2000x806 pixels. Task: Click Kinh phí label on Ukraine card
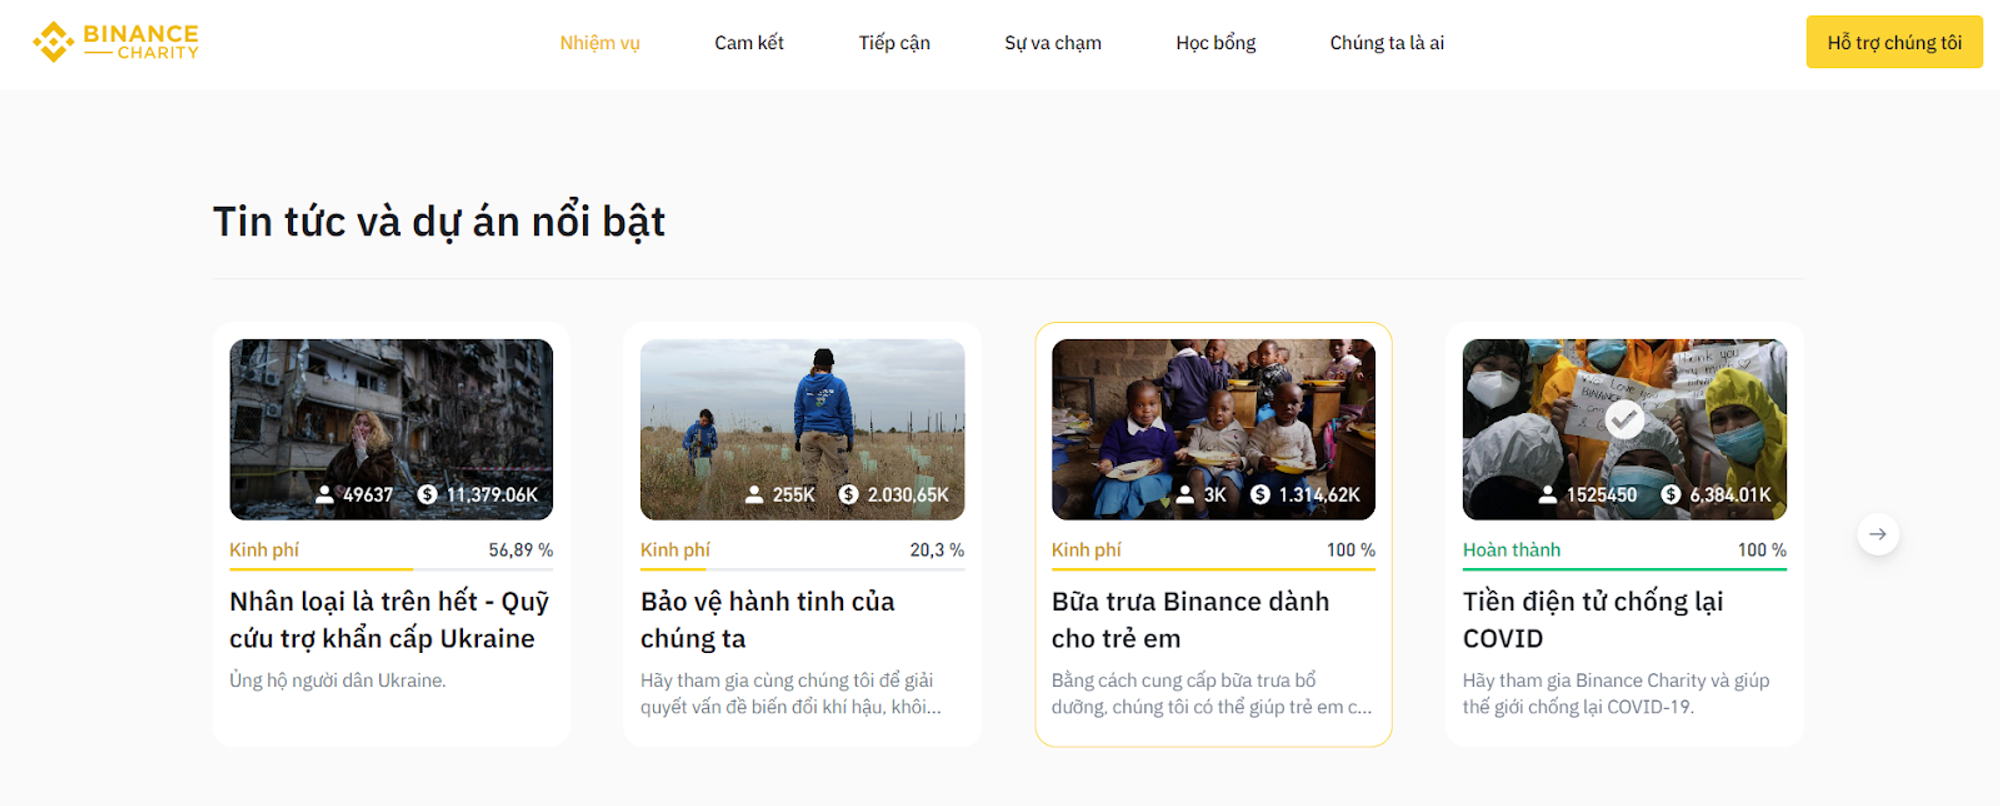(x=264, y=550)
